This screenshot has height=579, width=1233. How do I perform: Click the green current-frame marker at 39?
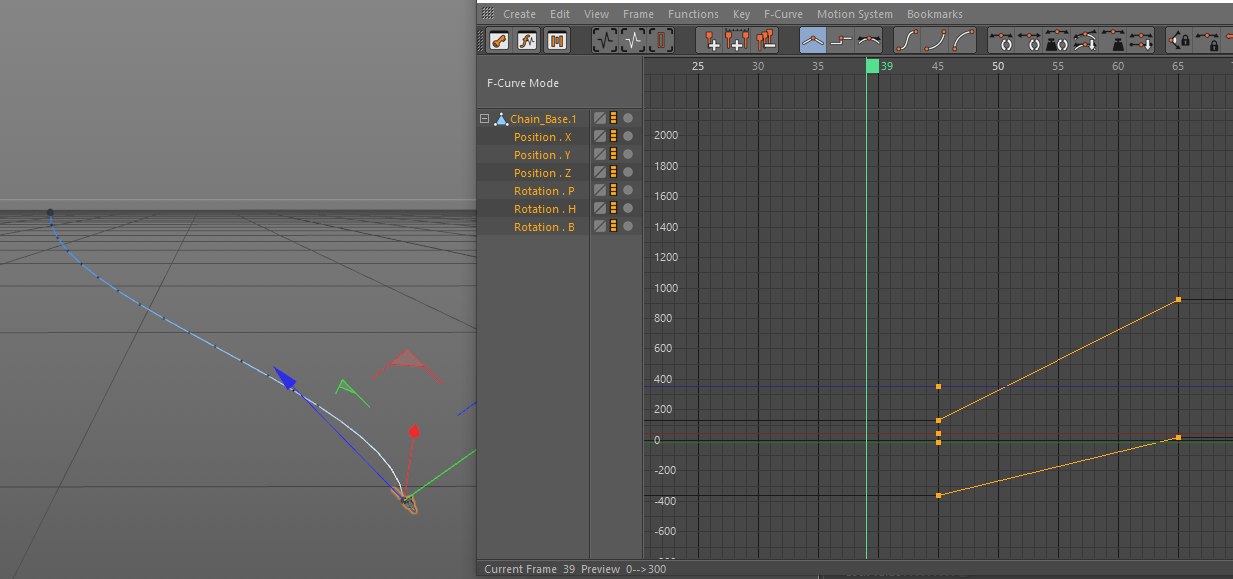[x=872, y=66]
